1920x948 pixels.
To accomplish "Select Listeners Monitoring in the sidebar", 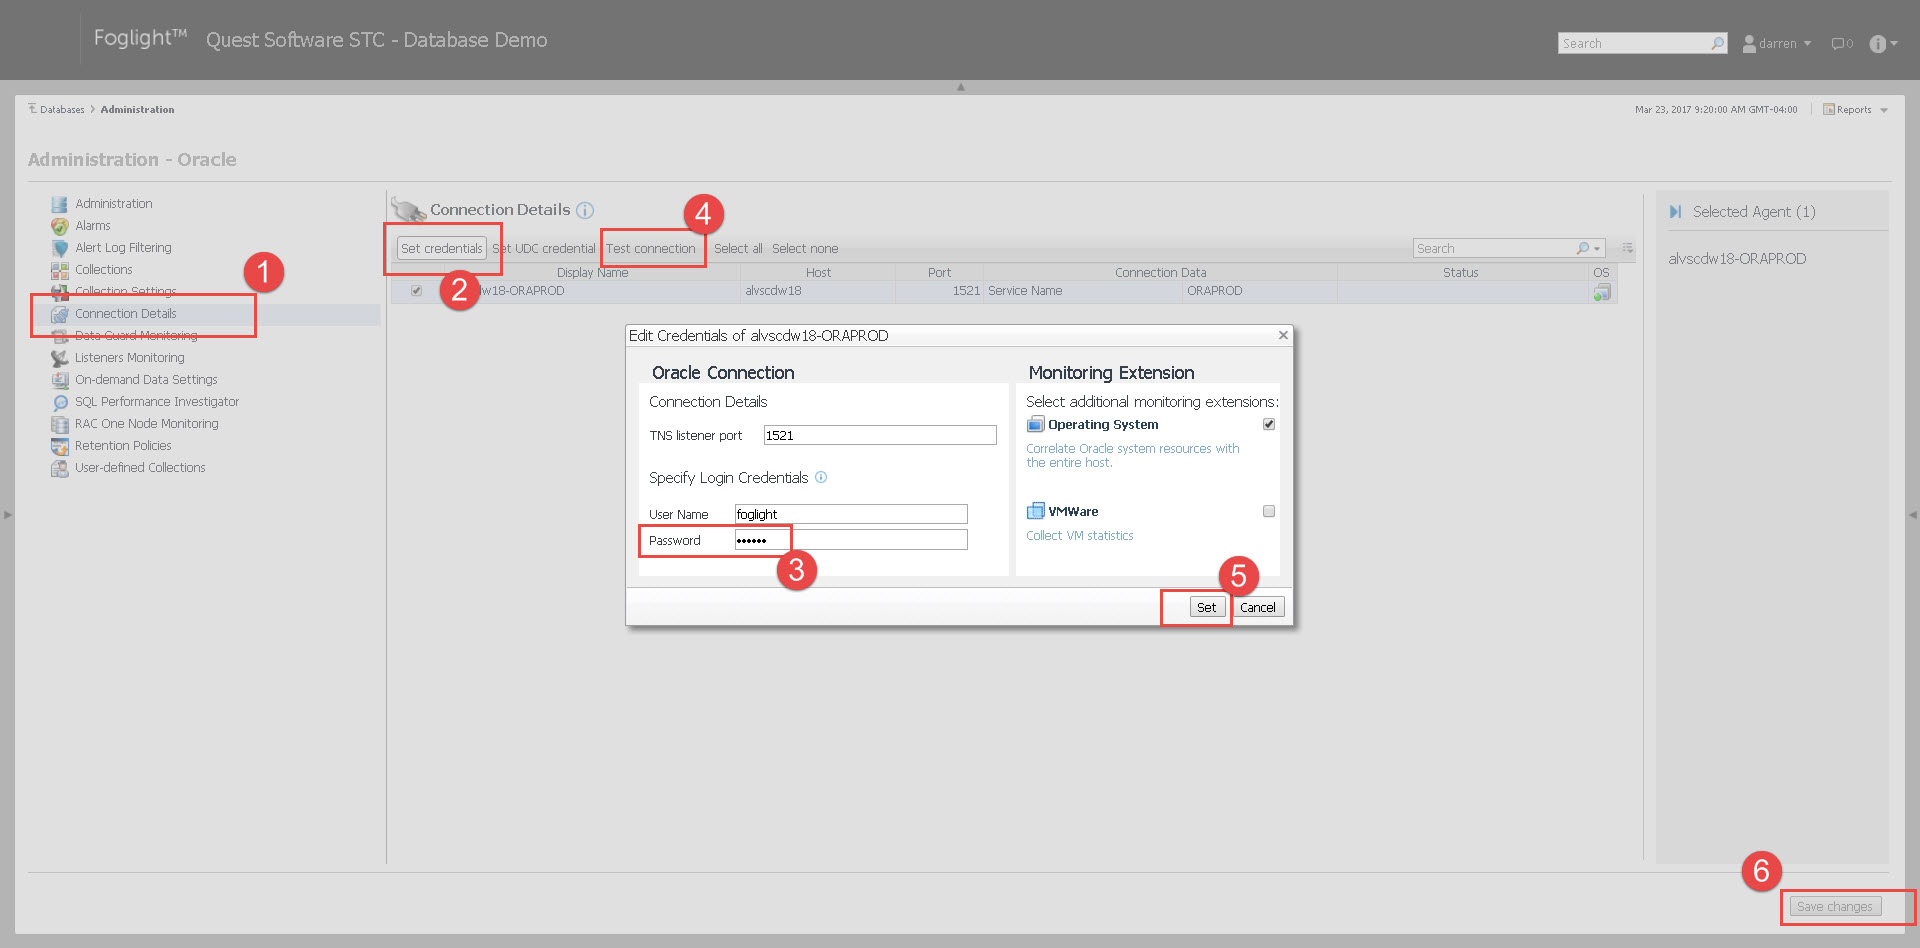I will tap(130, 358).
